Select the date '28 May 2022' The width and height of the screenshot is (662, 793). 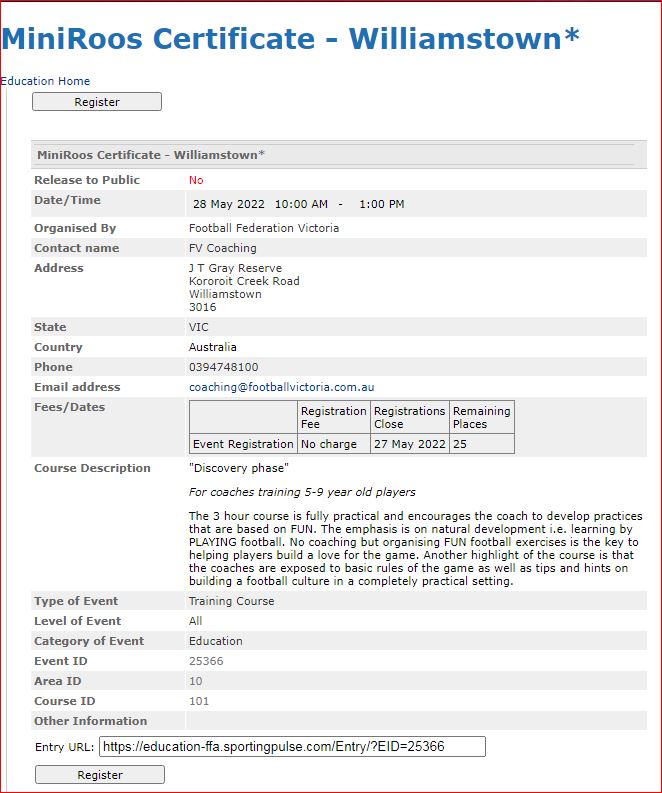pyautogui.click(x=229, y=204)
